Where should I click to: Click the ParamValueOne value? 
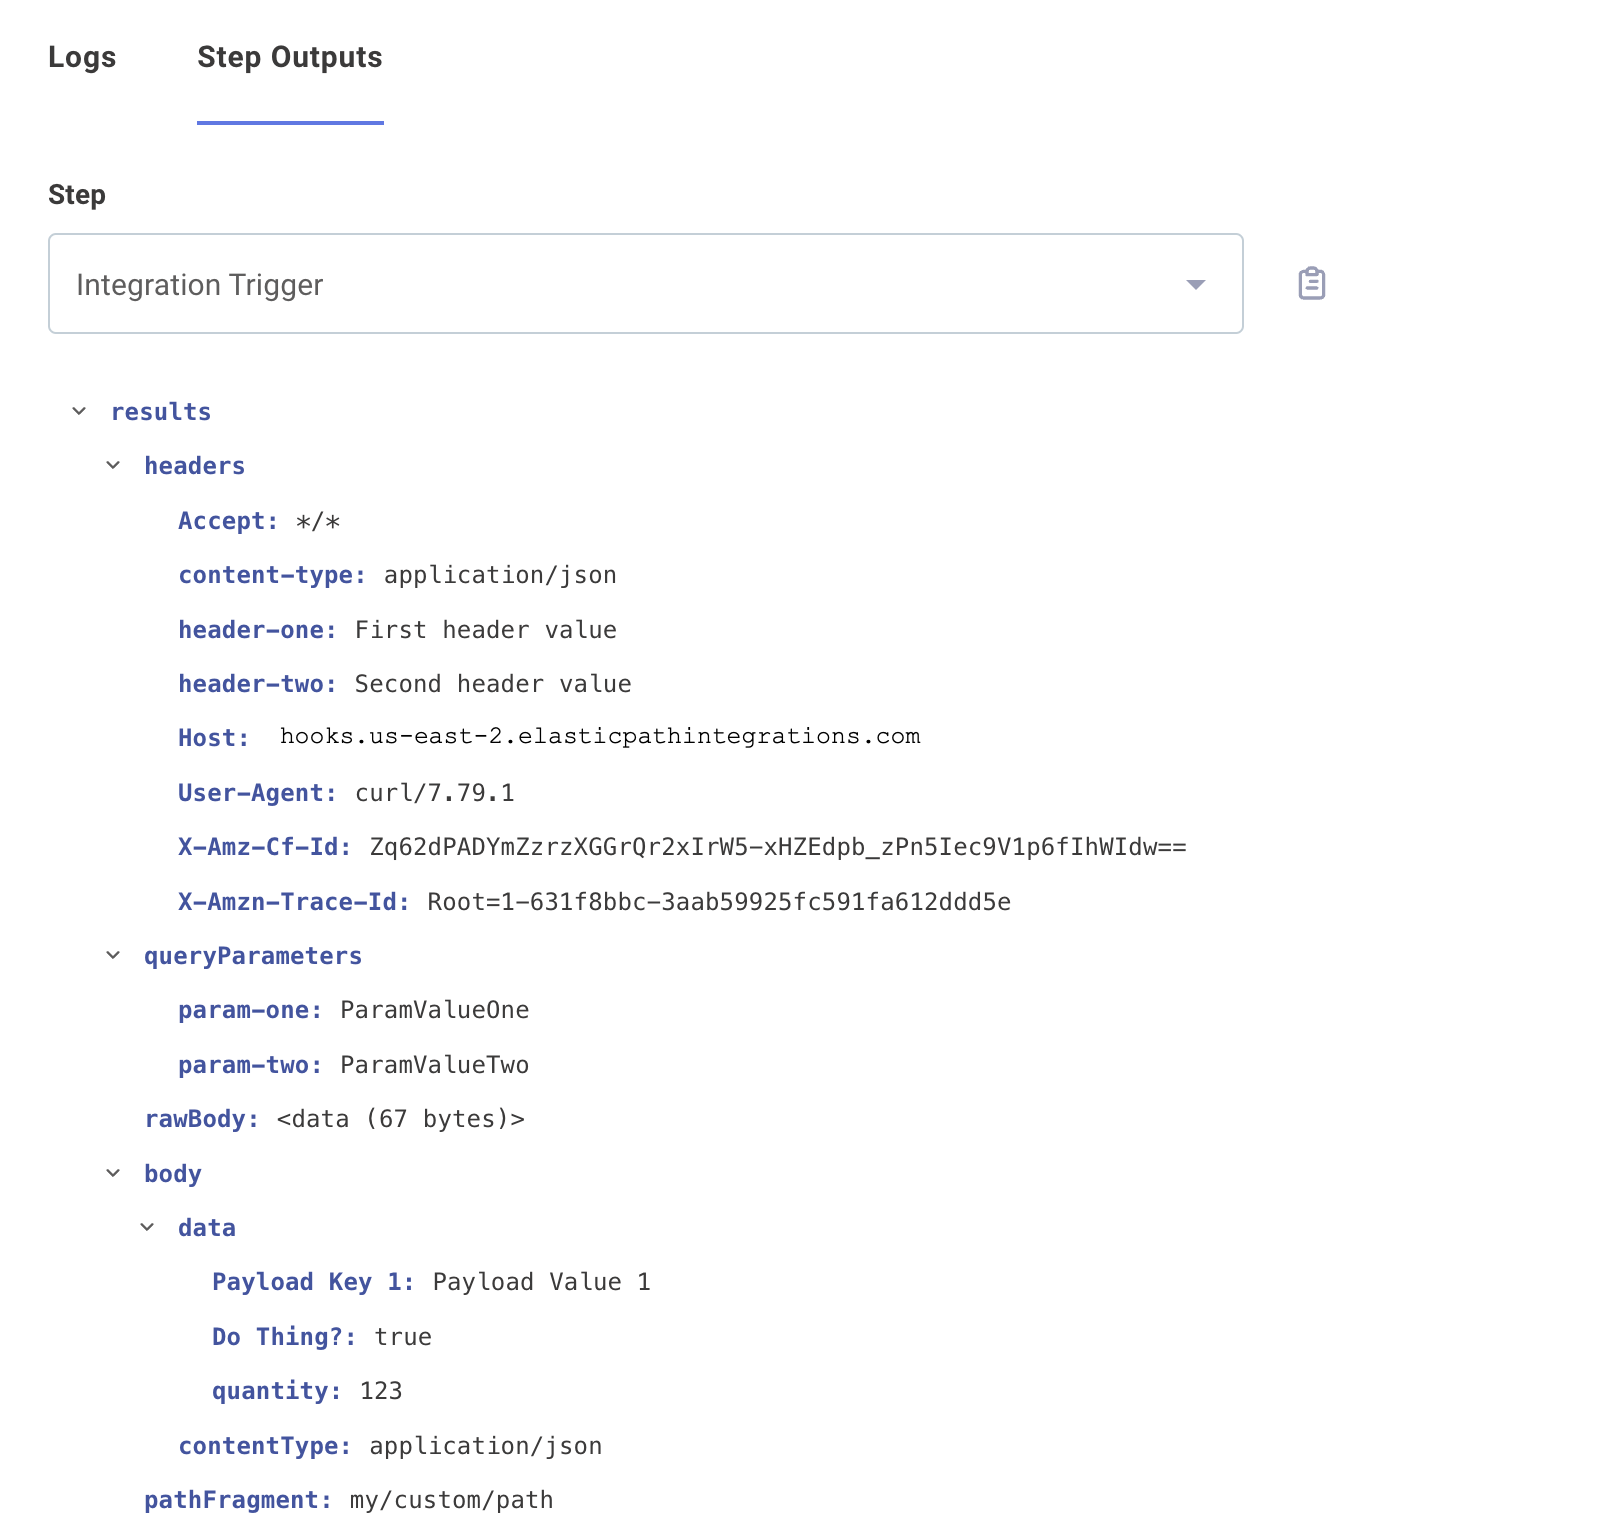(435, 1010)
